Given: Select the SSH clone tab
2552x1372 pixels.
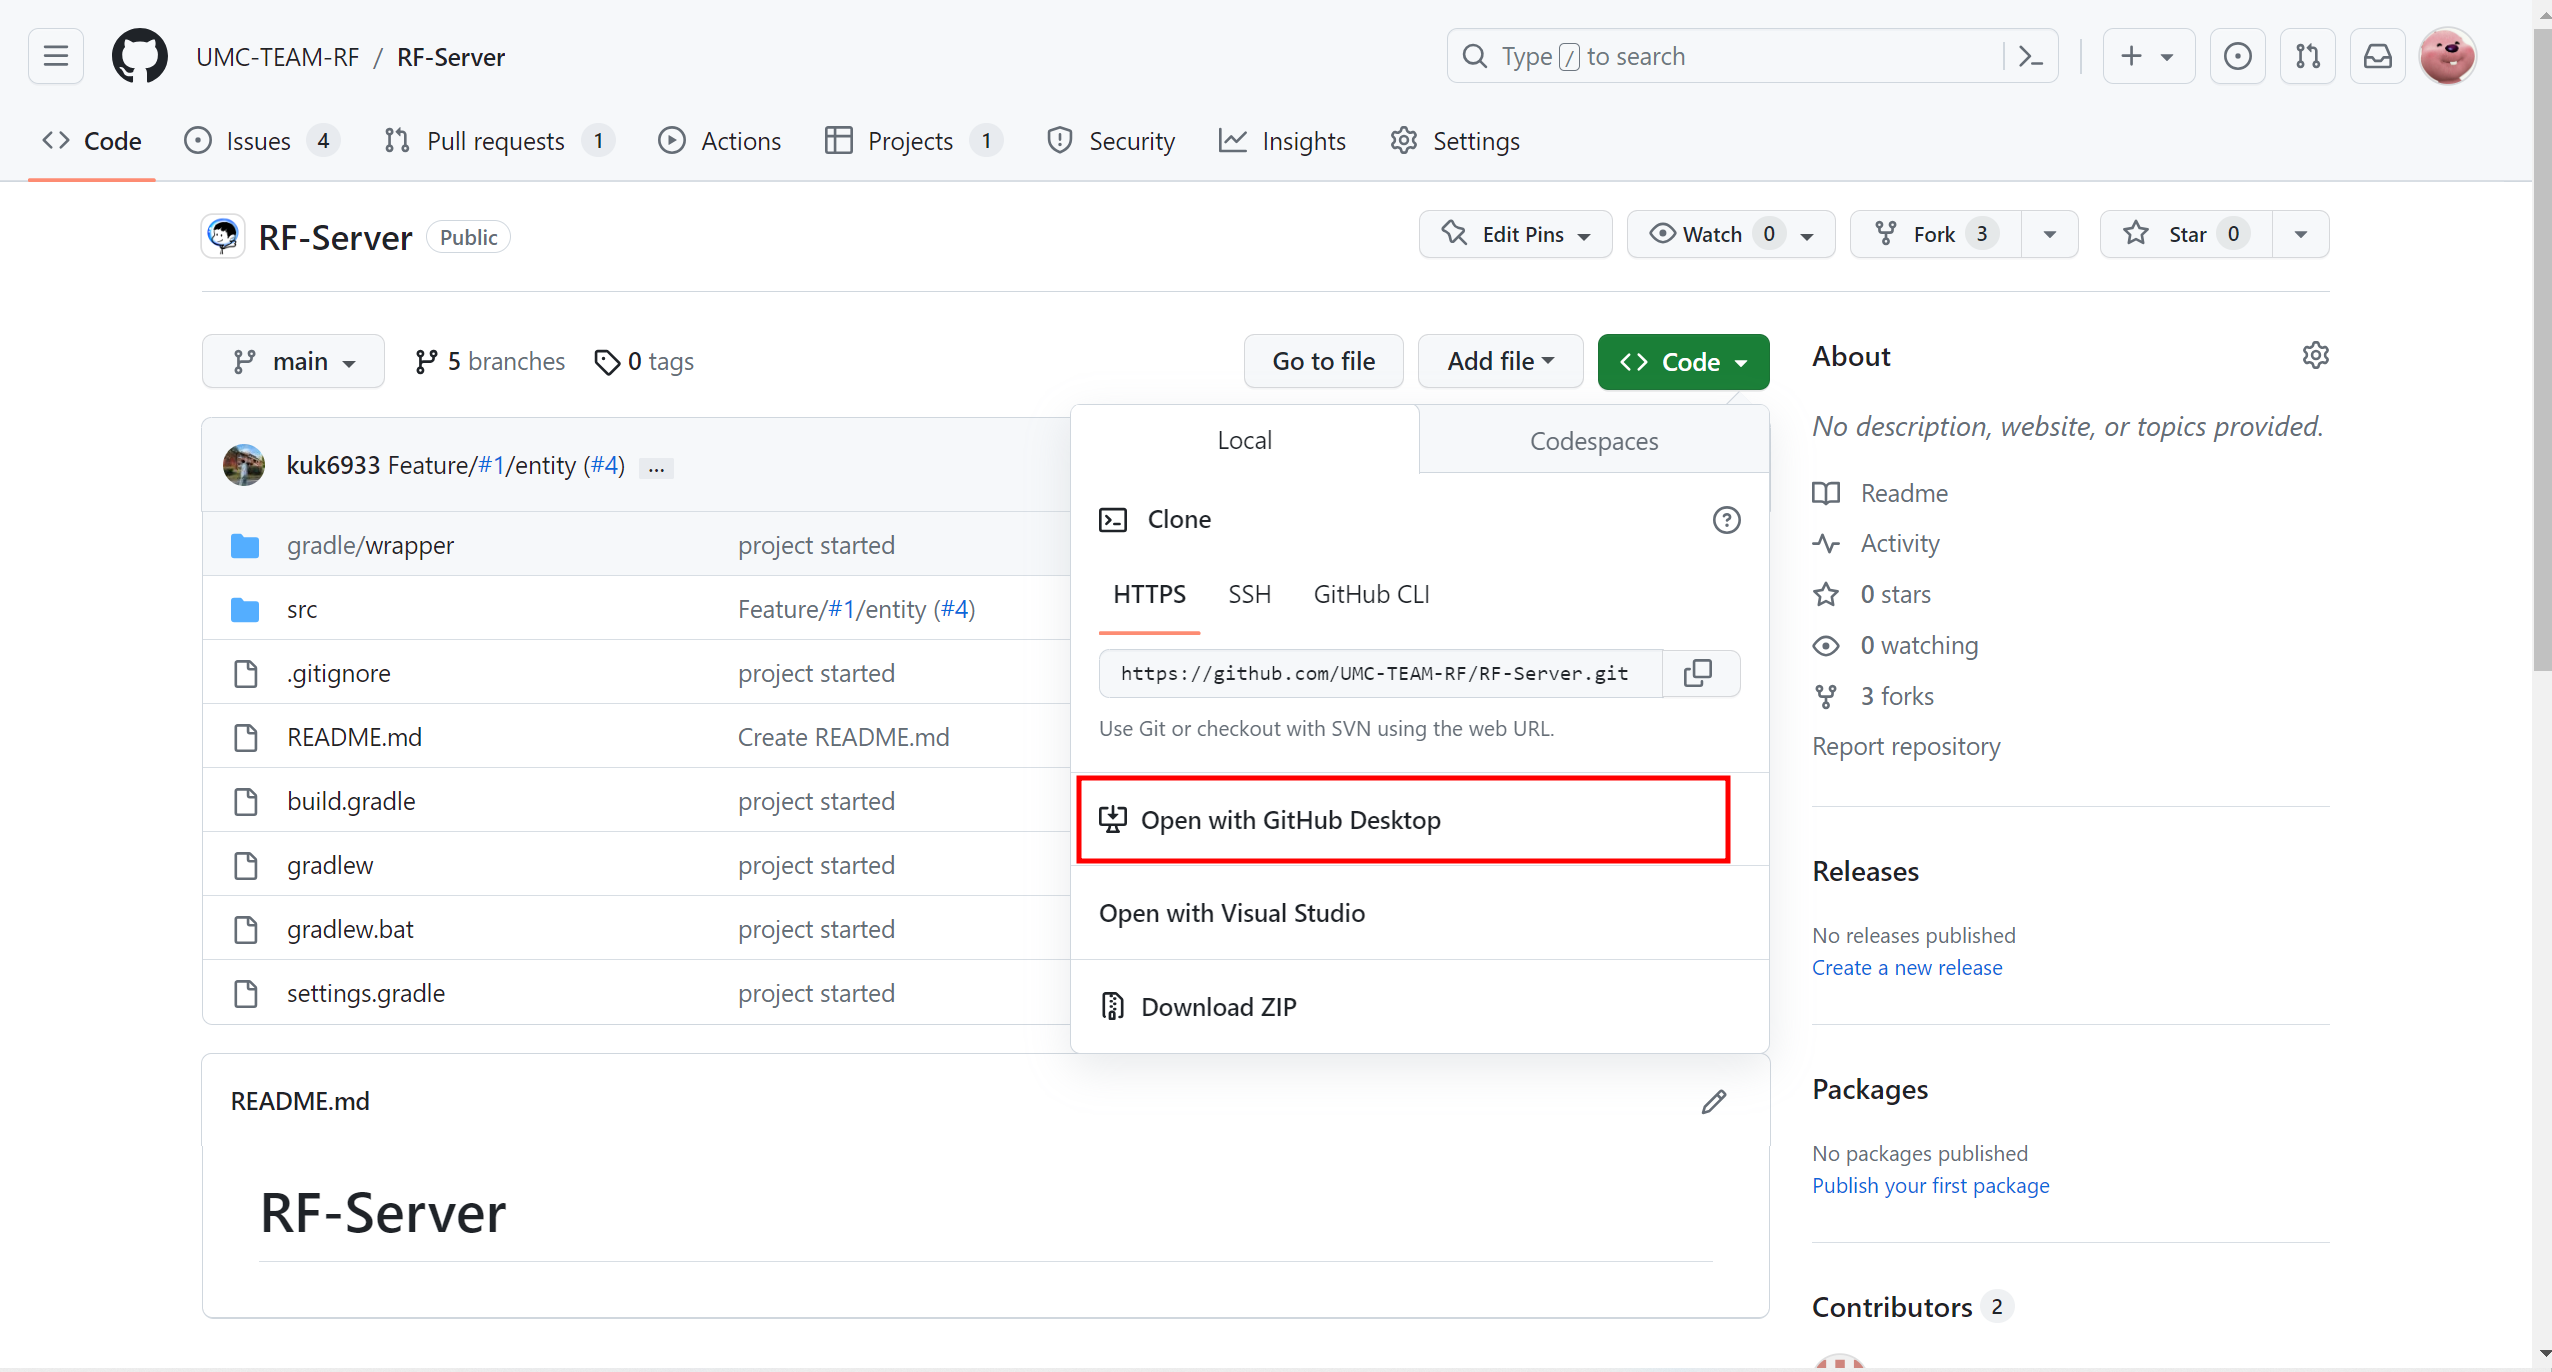Looking at the screenshot, I should (1249, 594).
